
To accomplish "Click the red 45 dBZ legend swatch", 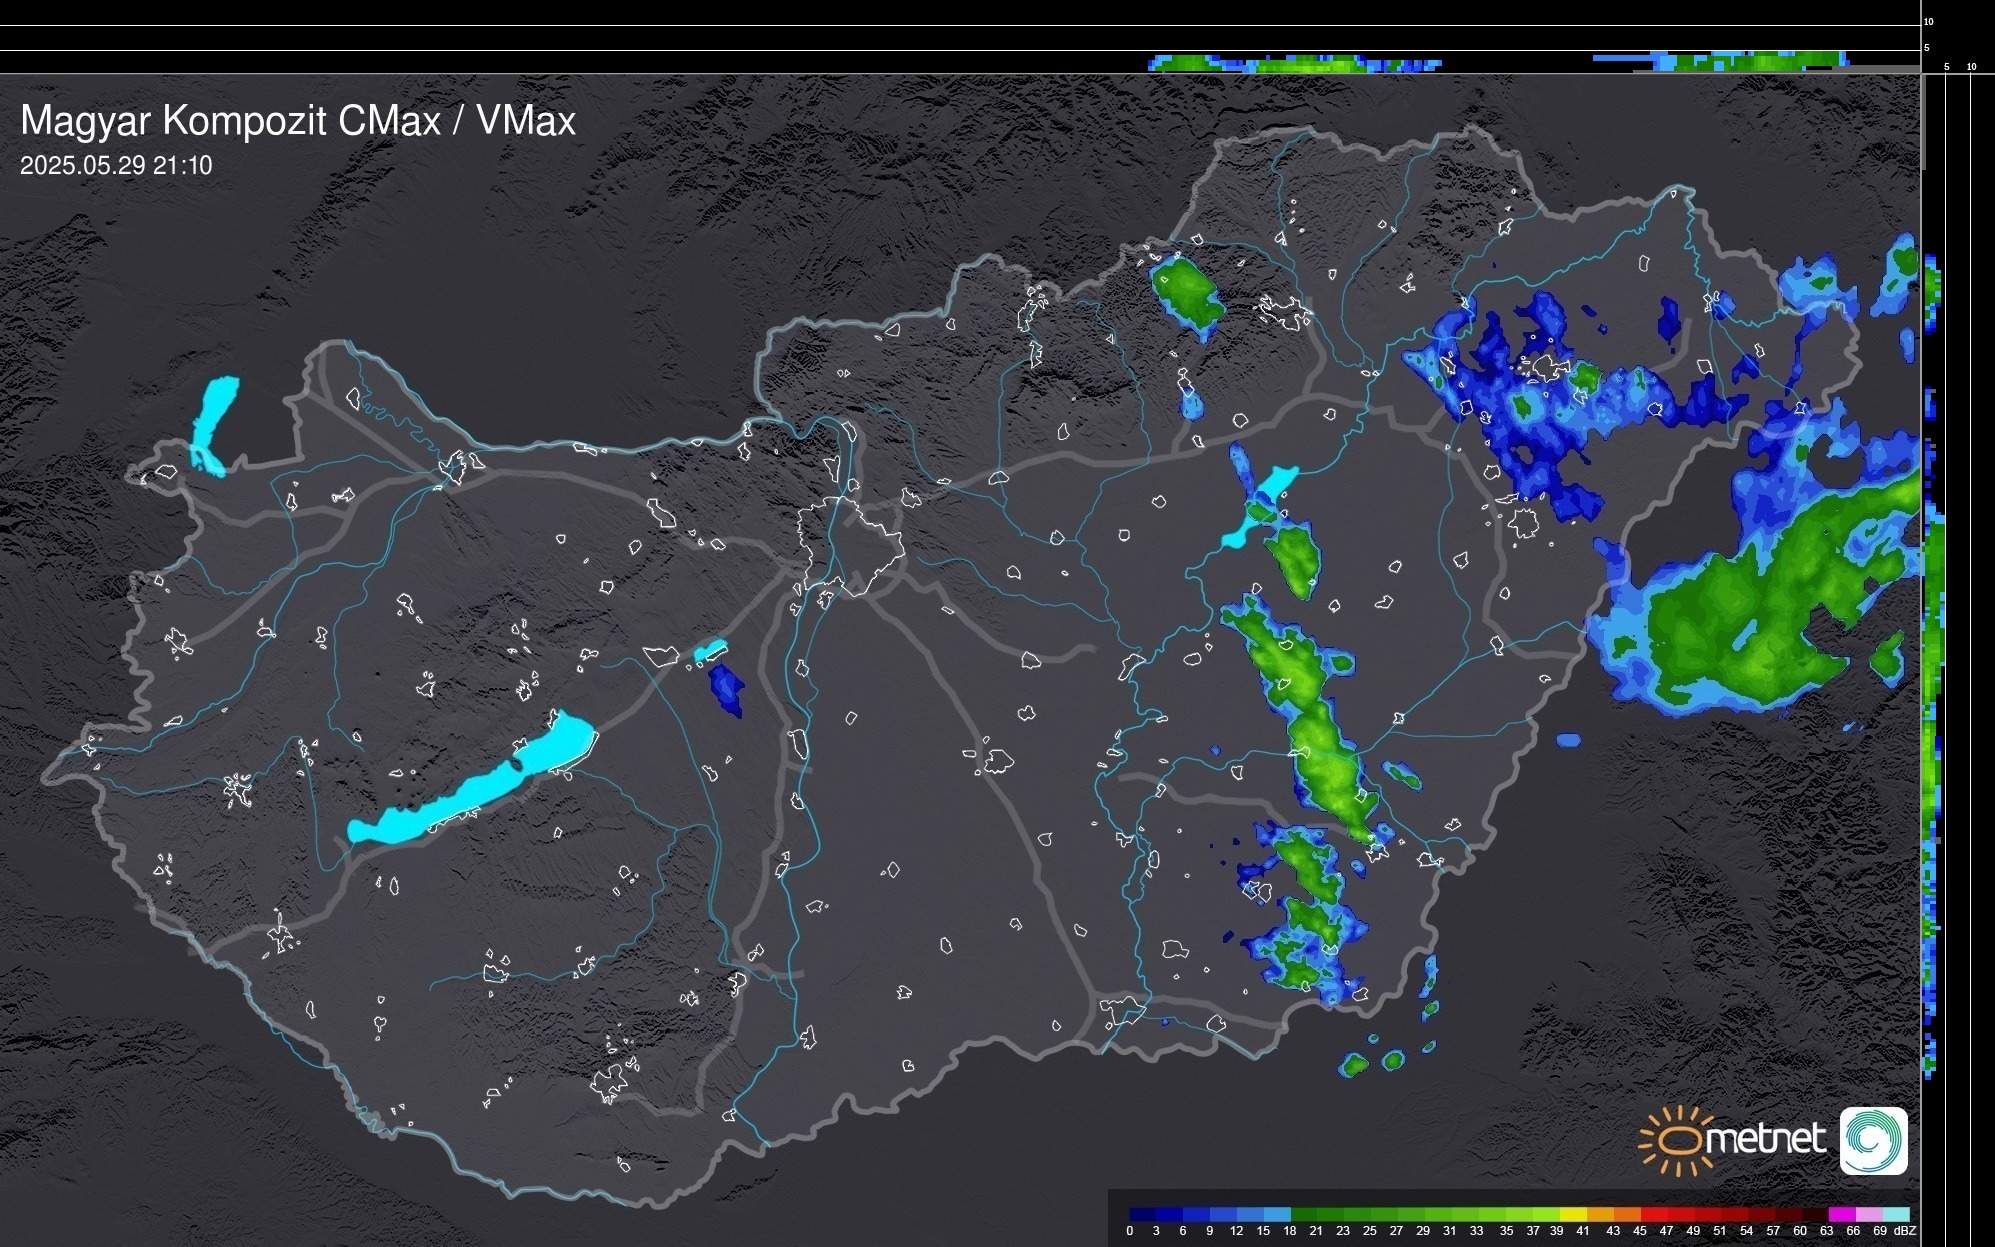I will click(1653, 1215).
